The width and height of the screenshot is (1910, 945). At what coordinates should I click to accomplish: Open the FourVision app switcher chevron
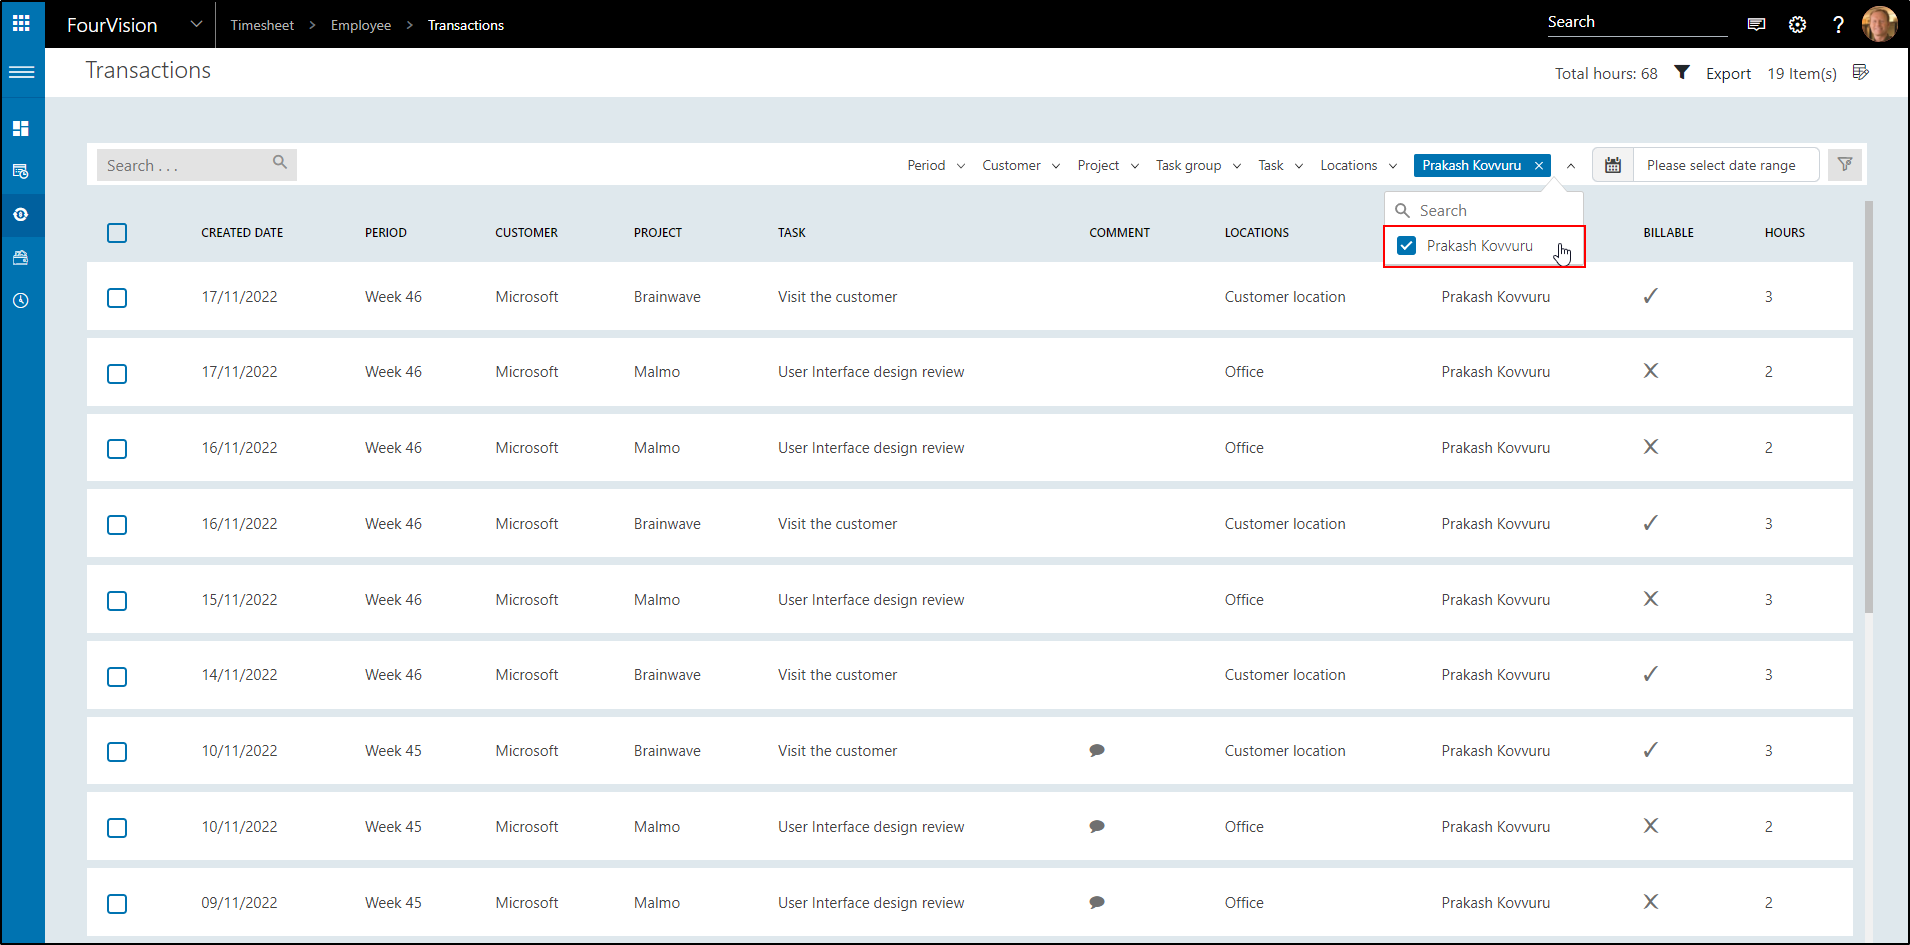point(196,24)
